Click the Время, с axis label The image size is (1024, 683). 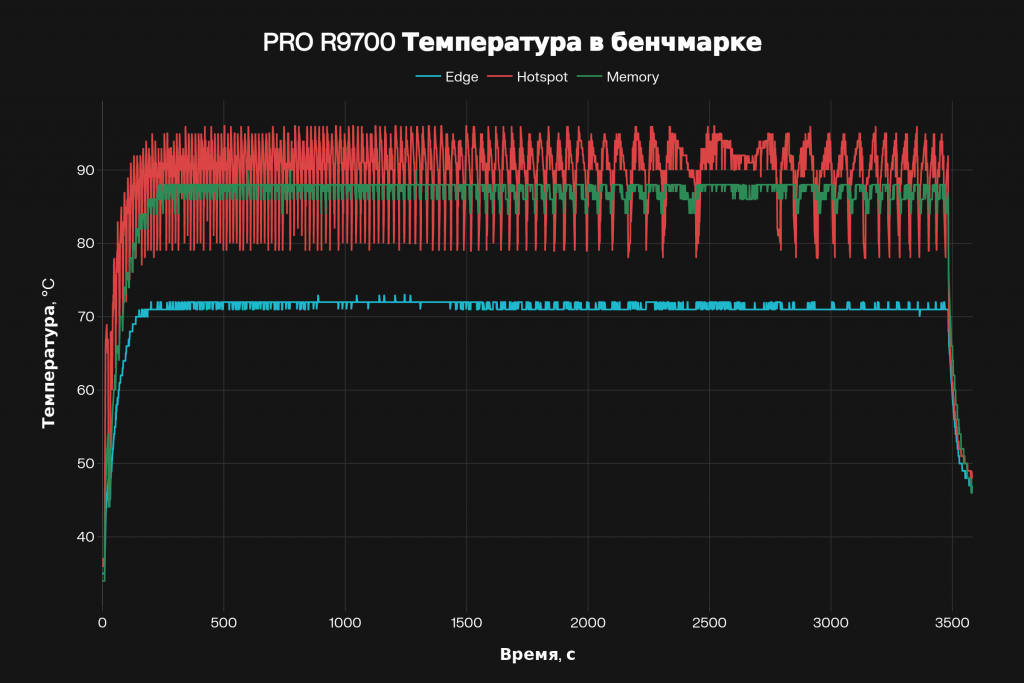pos(537,655)
